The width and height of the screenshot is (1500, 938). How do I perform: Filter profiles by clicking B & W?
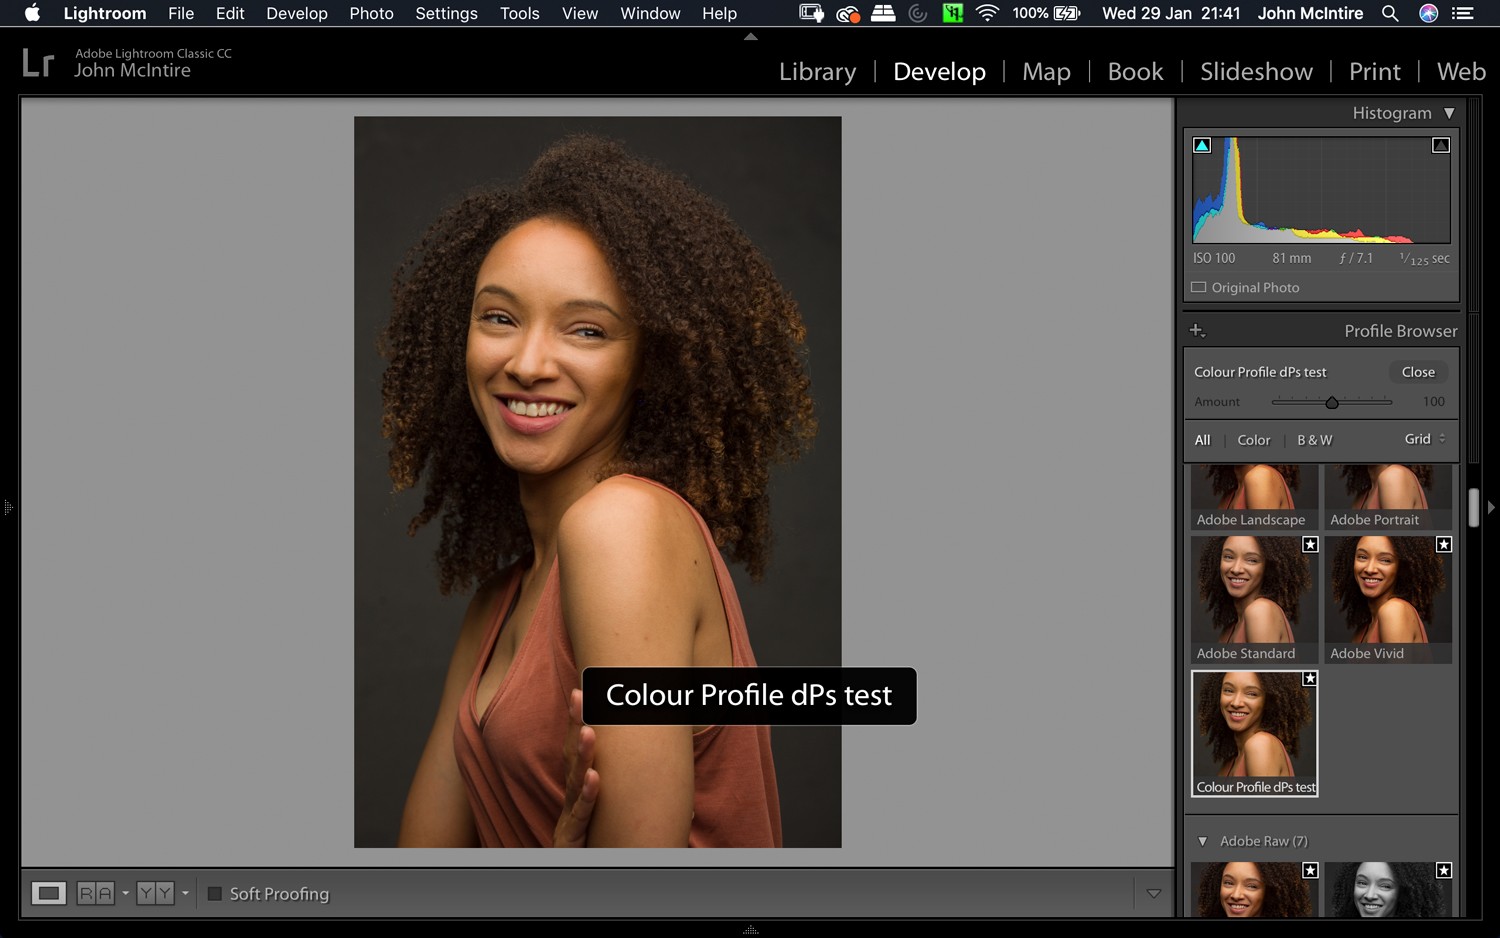pyautogui.click(x=1315, y=439)
